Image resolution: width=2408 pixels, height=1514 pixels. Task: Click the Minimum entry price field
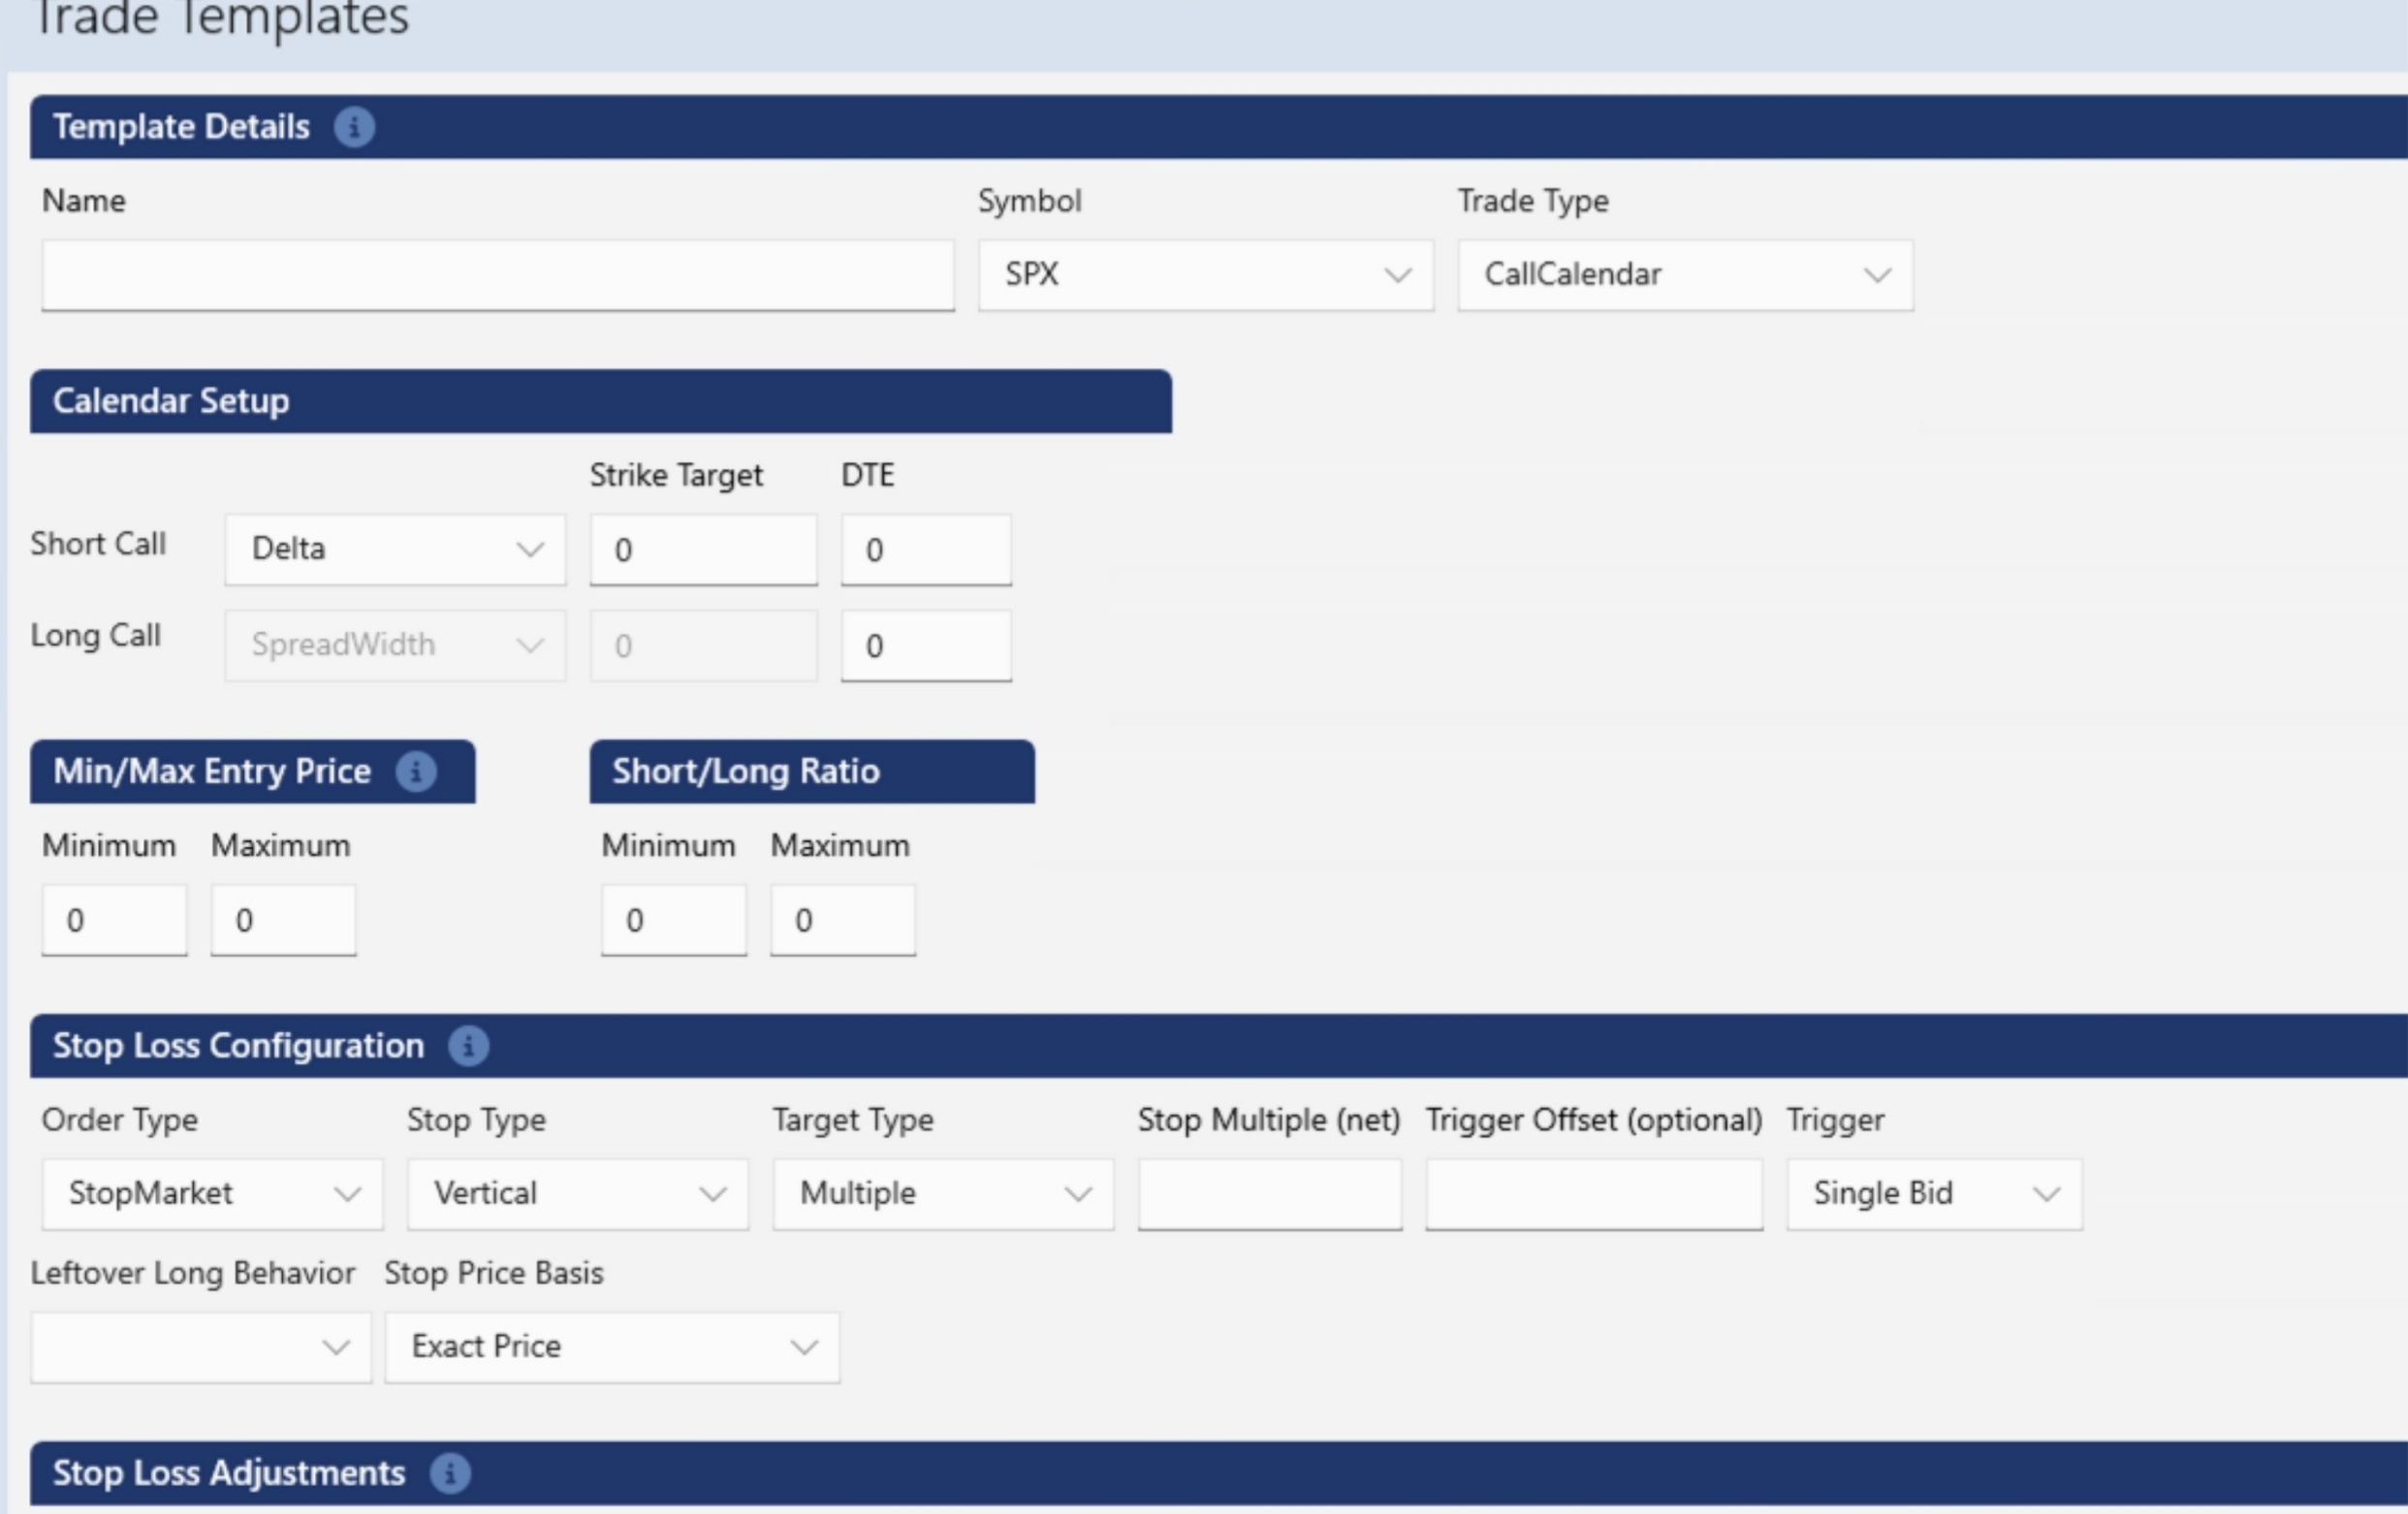pyautogui.click(x=114, y=920)
